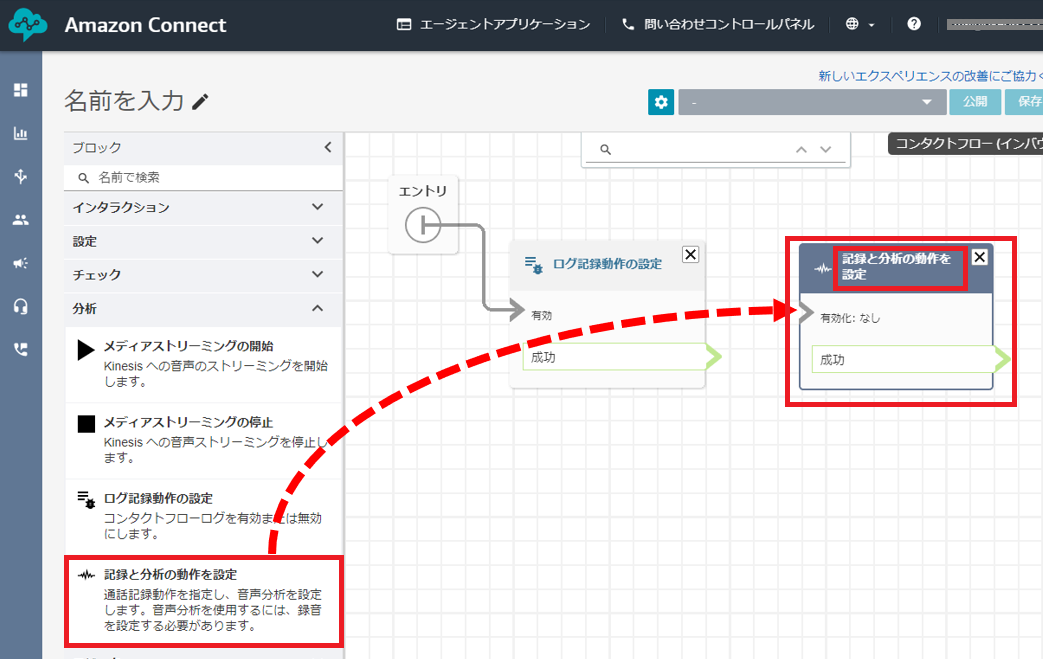Jump to previous search result arrow
The width and height of the screenshot is (1043, 659).
pyautogui.click(x=802, y=150)
